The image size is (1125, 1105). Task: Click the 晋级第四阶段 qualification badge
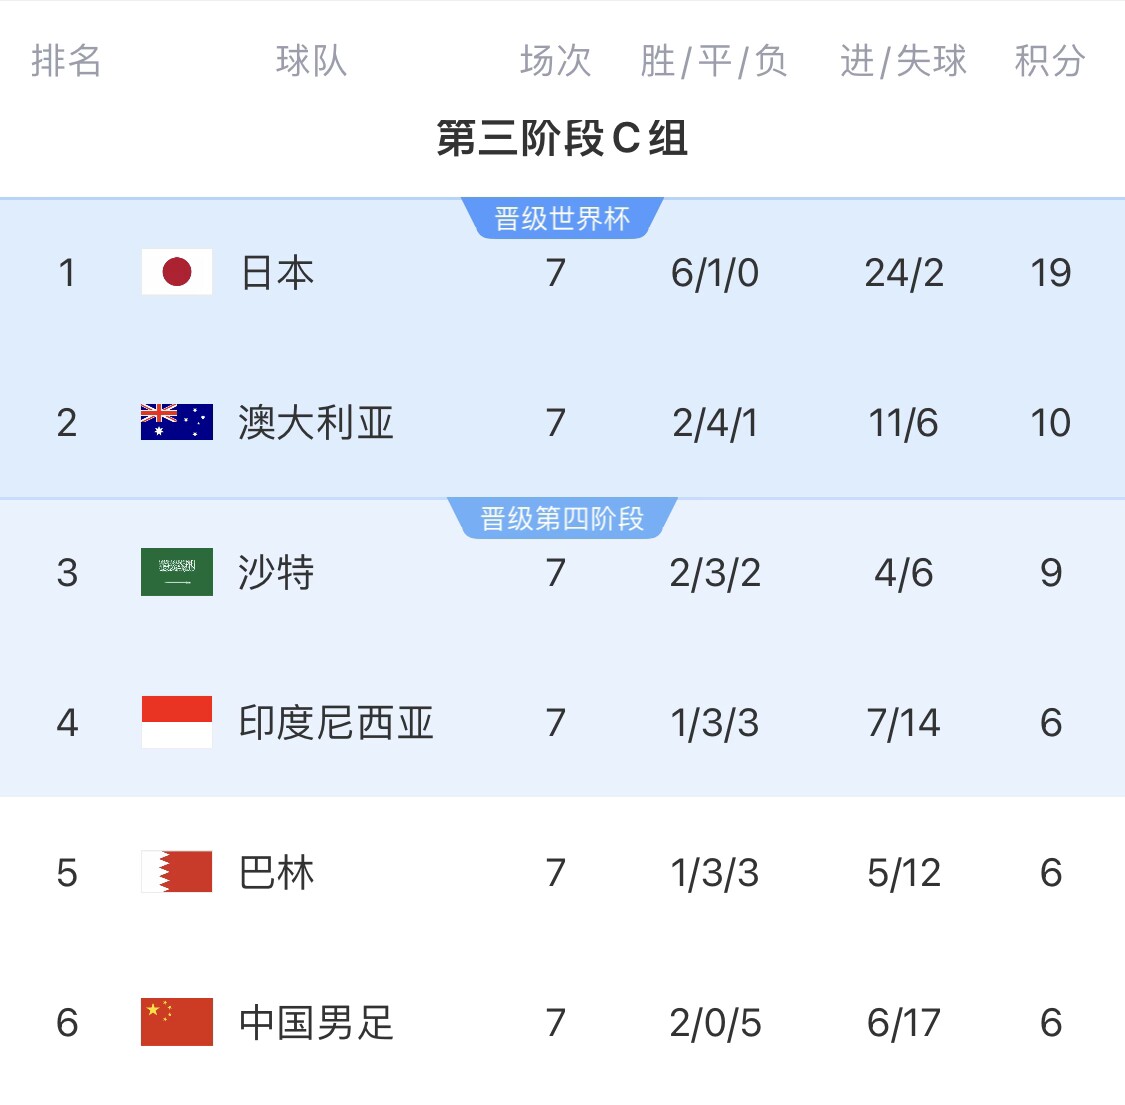tap(562, 518)
